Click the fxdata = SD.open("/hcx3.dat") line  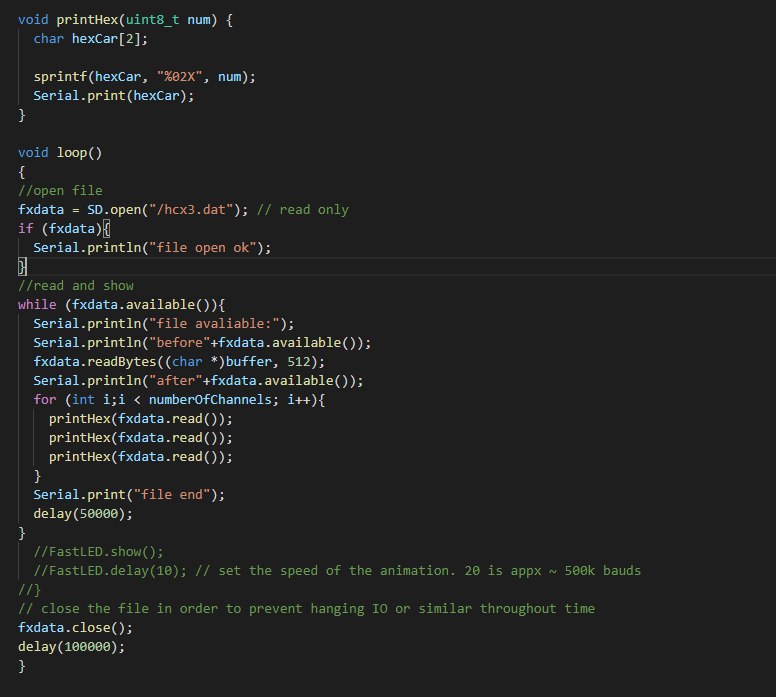[x=133, y=209]
